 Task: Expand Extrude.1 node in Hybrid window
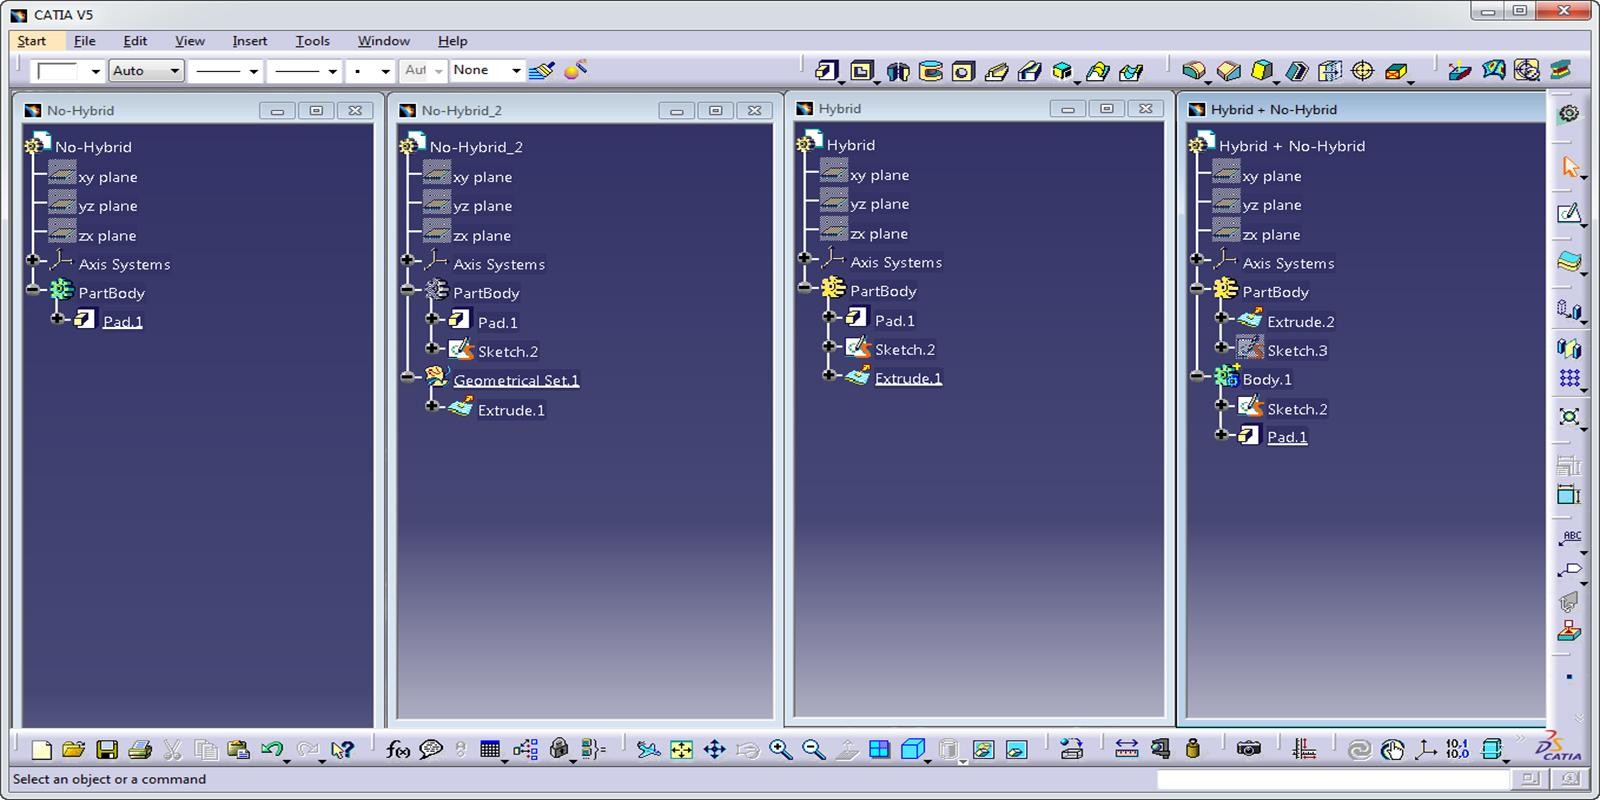point(829,375)
